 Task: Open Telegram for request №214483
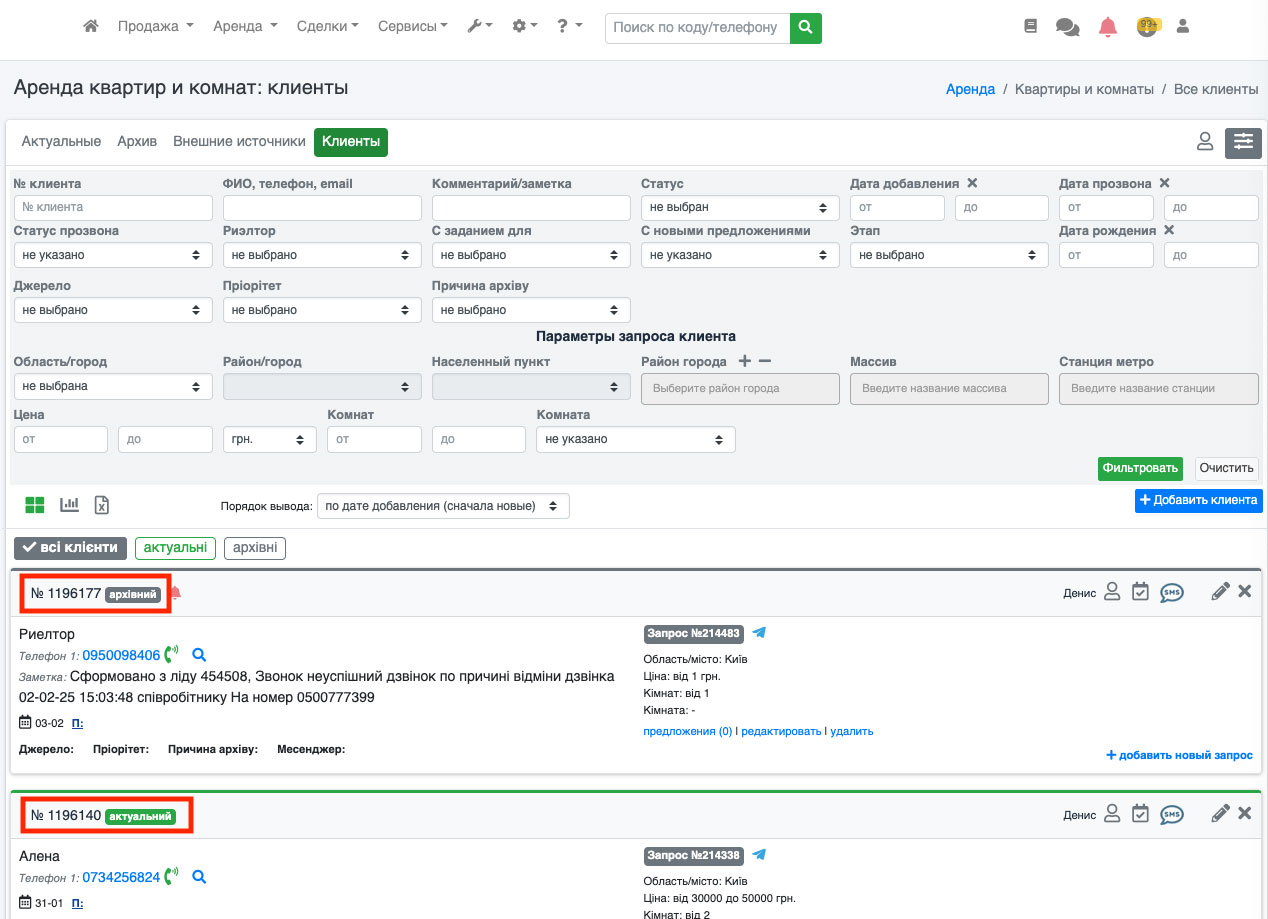tap(759, 632)
